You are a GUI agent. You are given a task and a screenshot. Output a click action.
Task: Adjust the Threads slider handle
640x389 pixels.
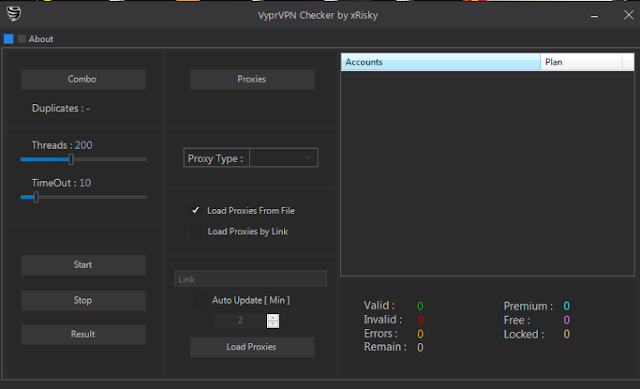tap(71, 159)
